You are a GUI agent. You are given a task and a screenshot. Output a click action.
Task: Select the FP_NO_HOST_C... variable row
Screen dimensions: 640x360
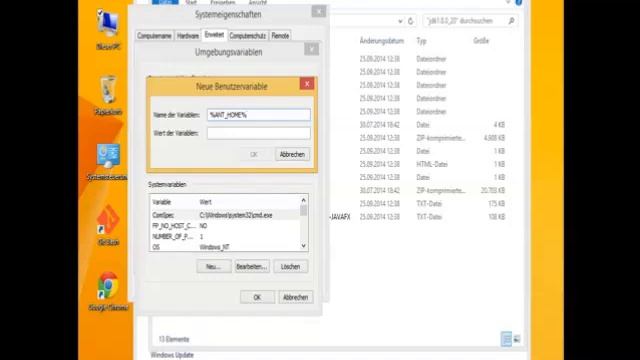[225, 226]
